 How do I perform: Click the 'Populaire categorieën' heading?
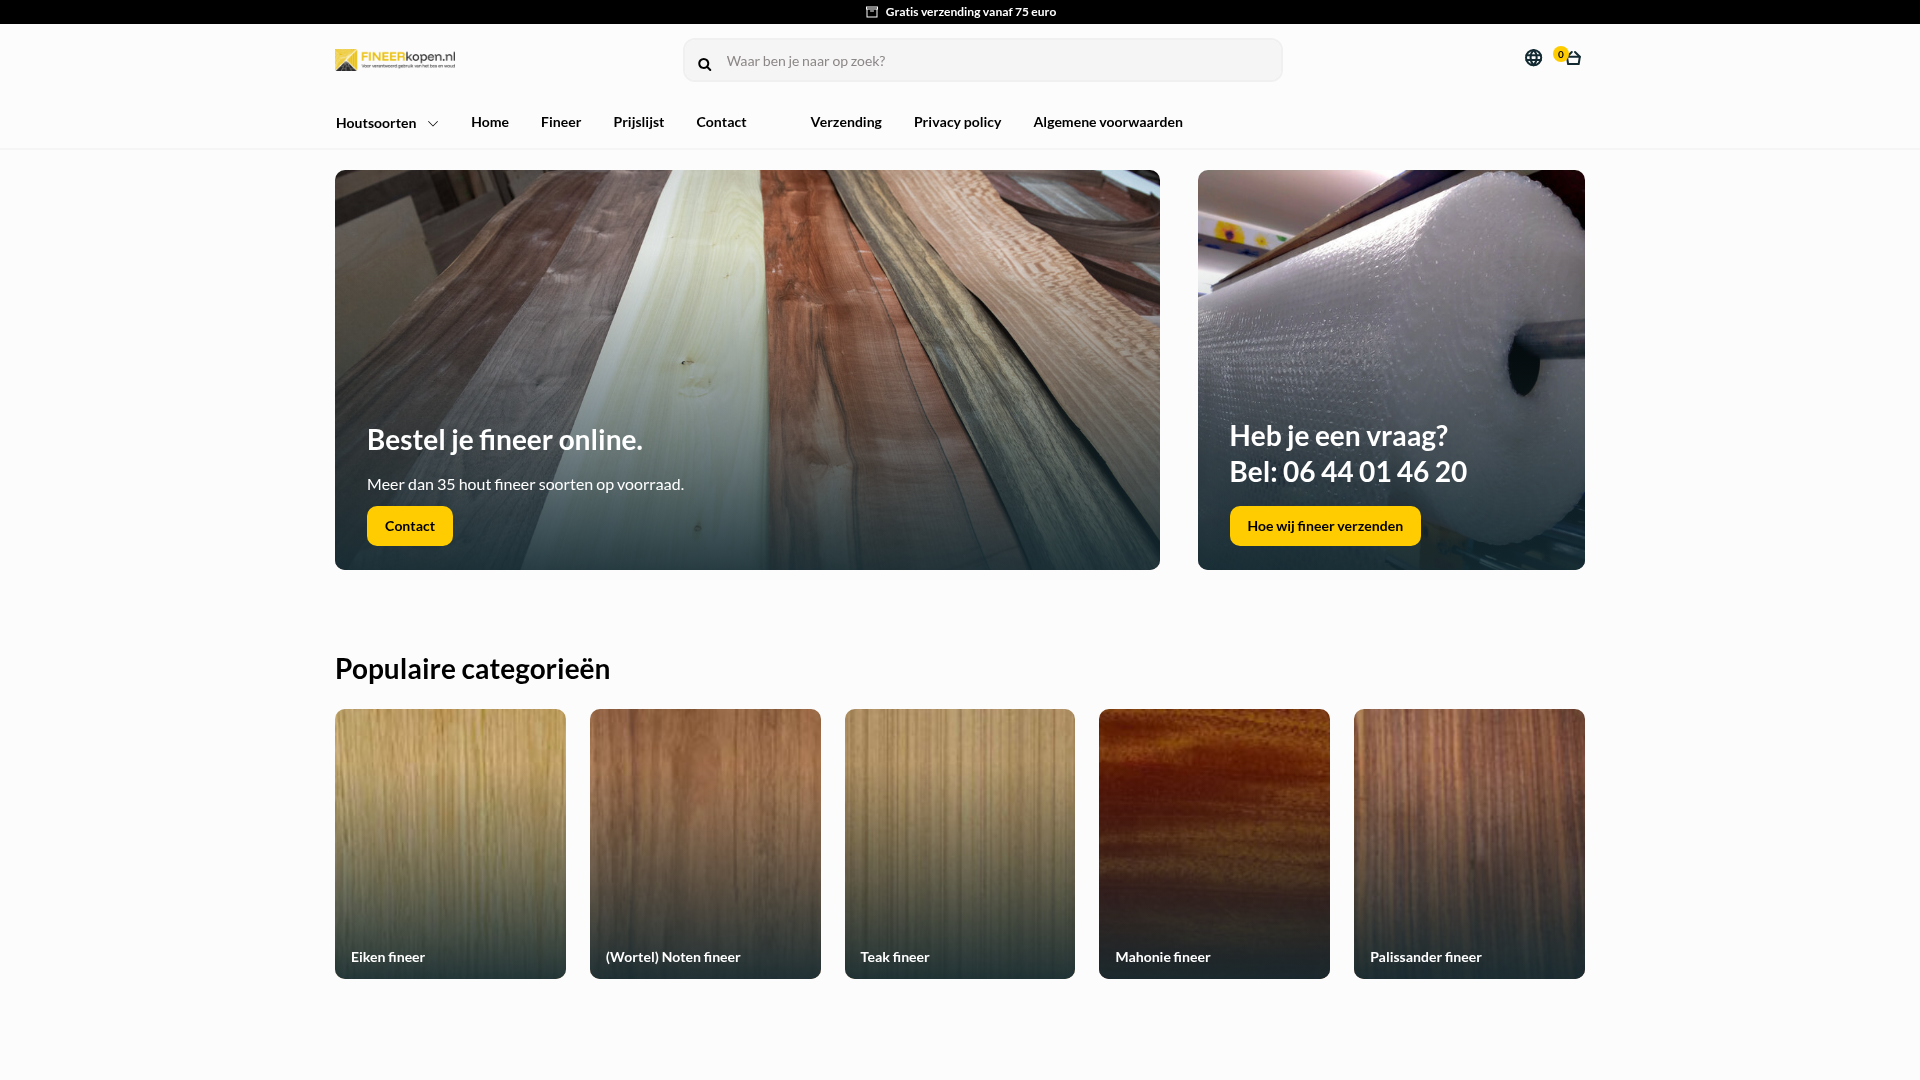click(x=473, y=668)
